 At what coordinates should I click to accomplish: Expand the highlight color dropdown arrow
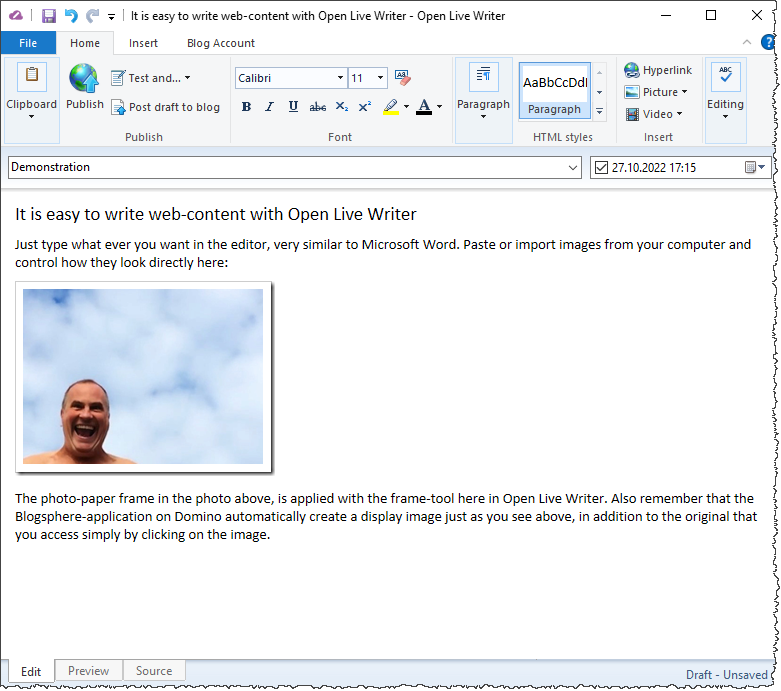coord(406,107)
